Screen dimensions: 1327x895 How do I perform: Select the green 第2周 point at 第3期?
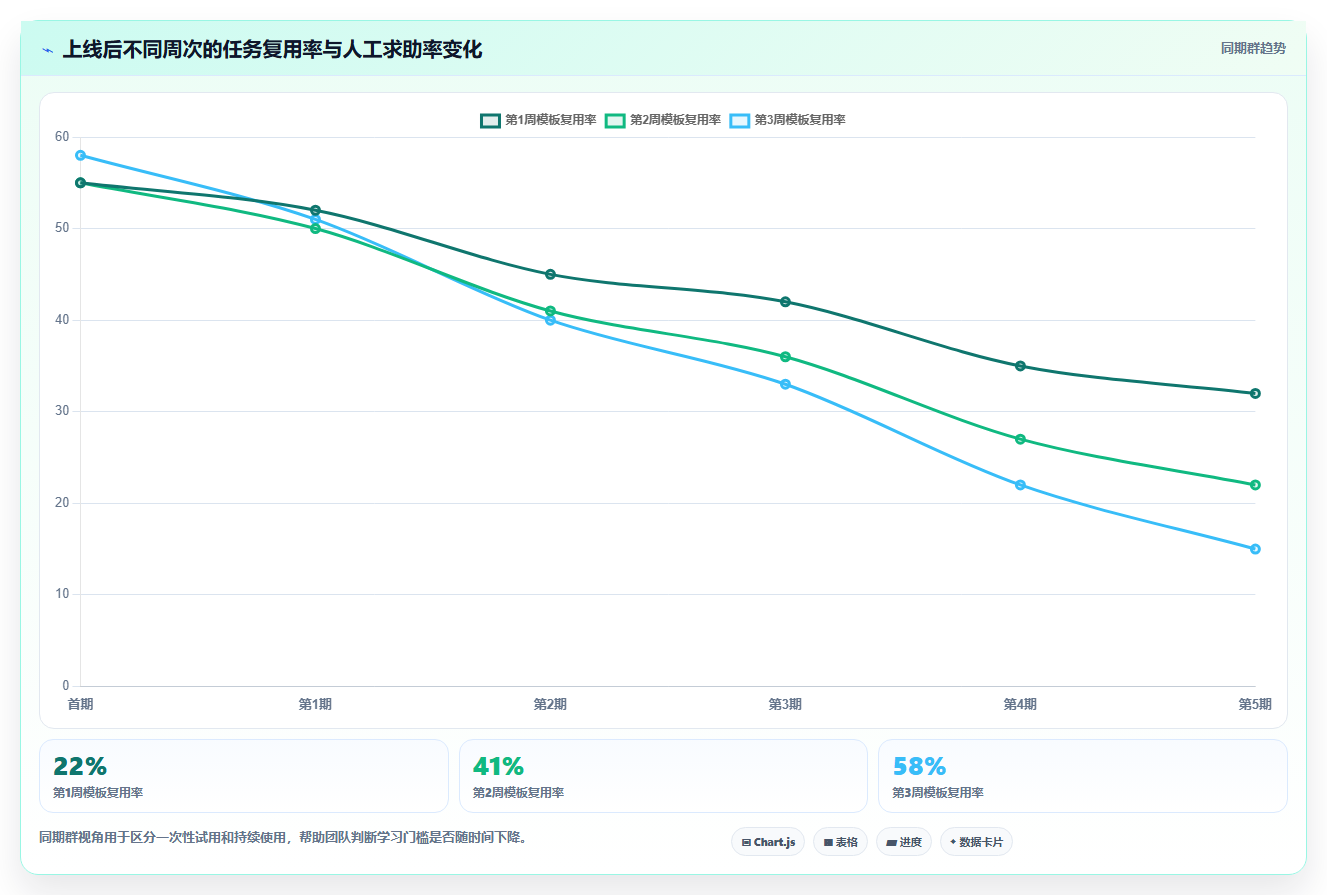click(785, 357)
